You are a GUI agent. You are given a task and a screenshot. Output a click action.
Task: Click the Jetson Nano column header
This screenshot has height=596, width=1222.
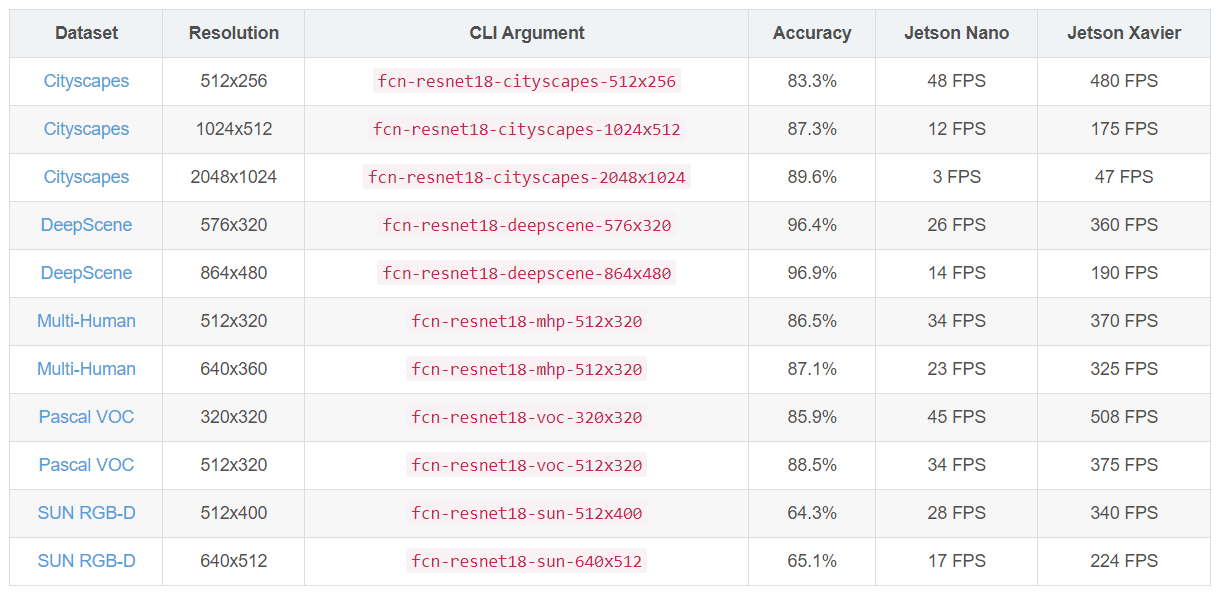957,33
